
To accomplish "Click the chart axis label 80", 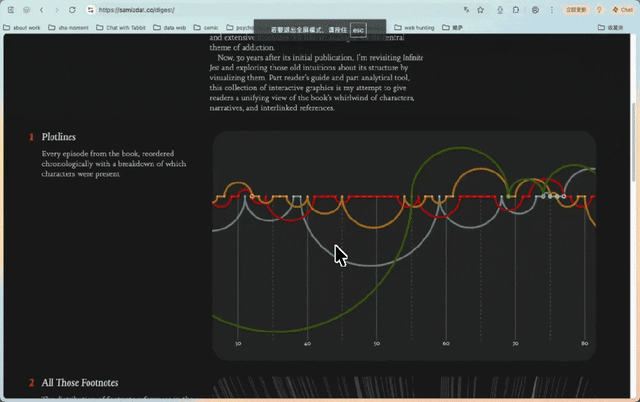I will coord(584,344).
